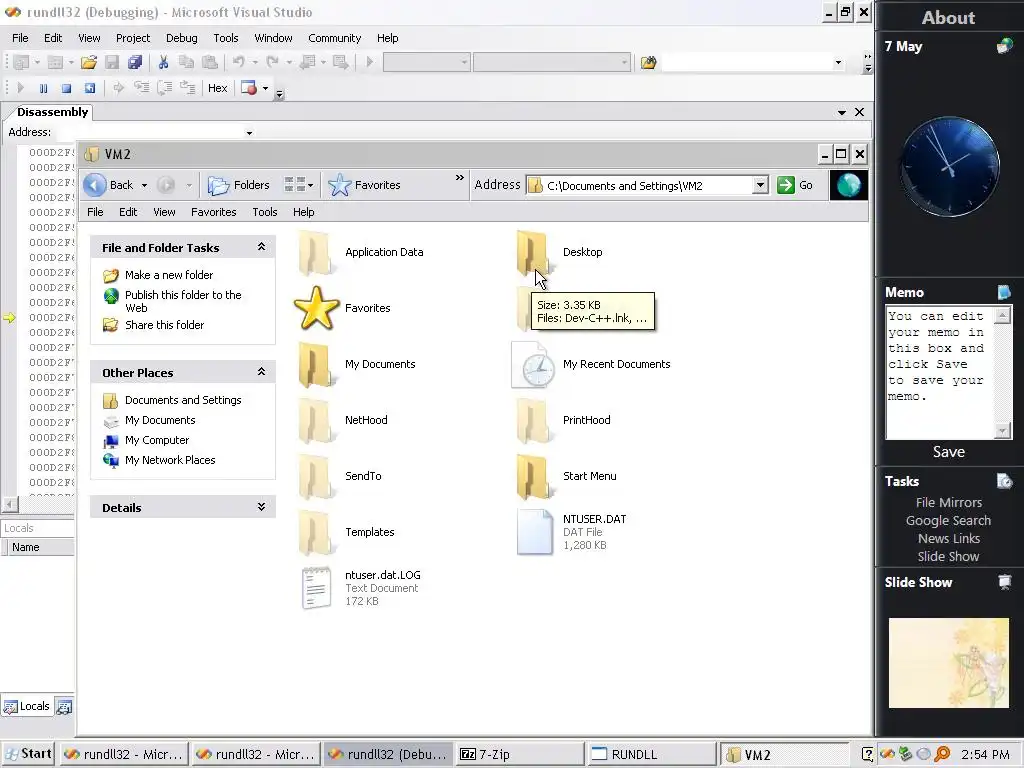Select the Templates folder icon

click(x=316, y=532)
